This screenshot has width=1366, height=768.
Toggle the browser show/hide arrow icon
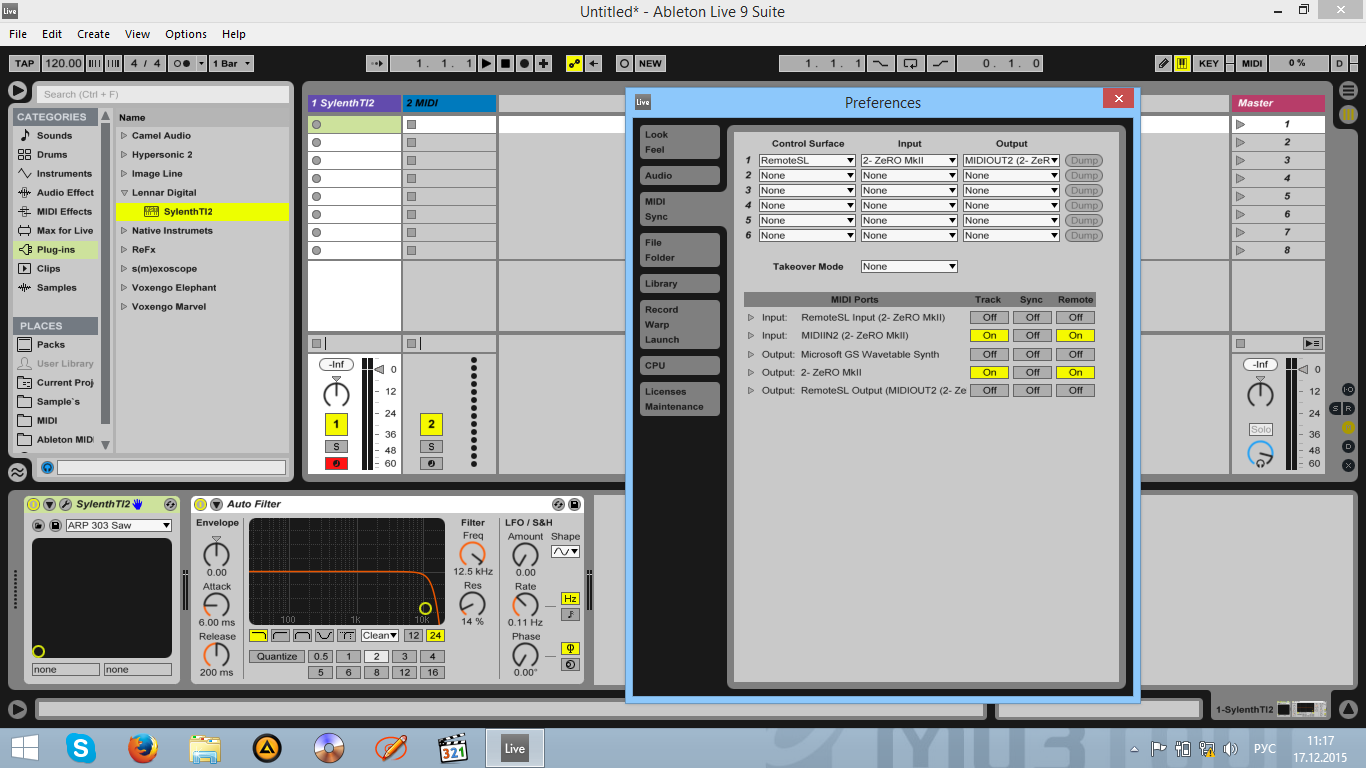pos(18,91)
